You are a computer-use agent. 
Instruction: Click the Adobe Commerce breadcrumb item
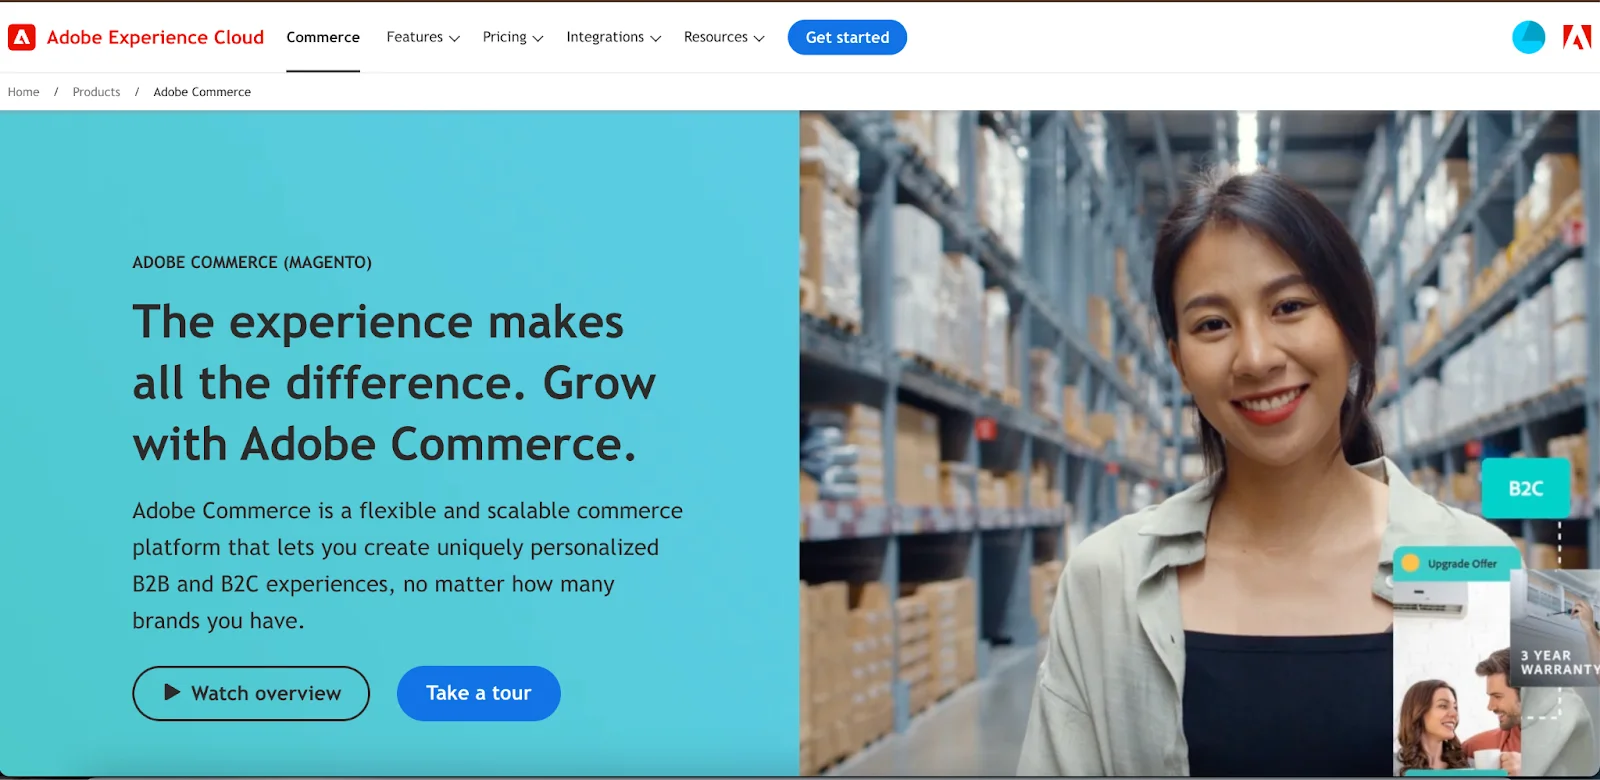point(202,92)
